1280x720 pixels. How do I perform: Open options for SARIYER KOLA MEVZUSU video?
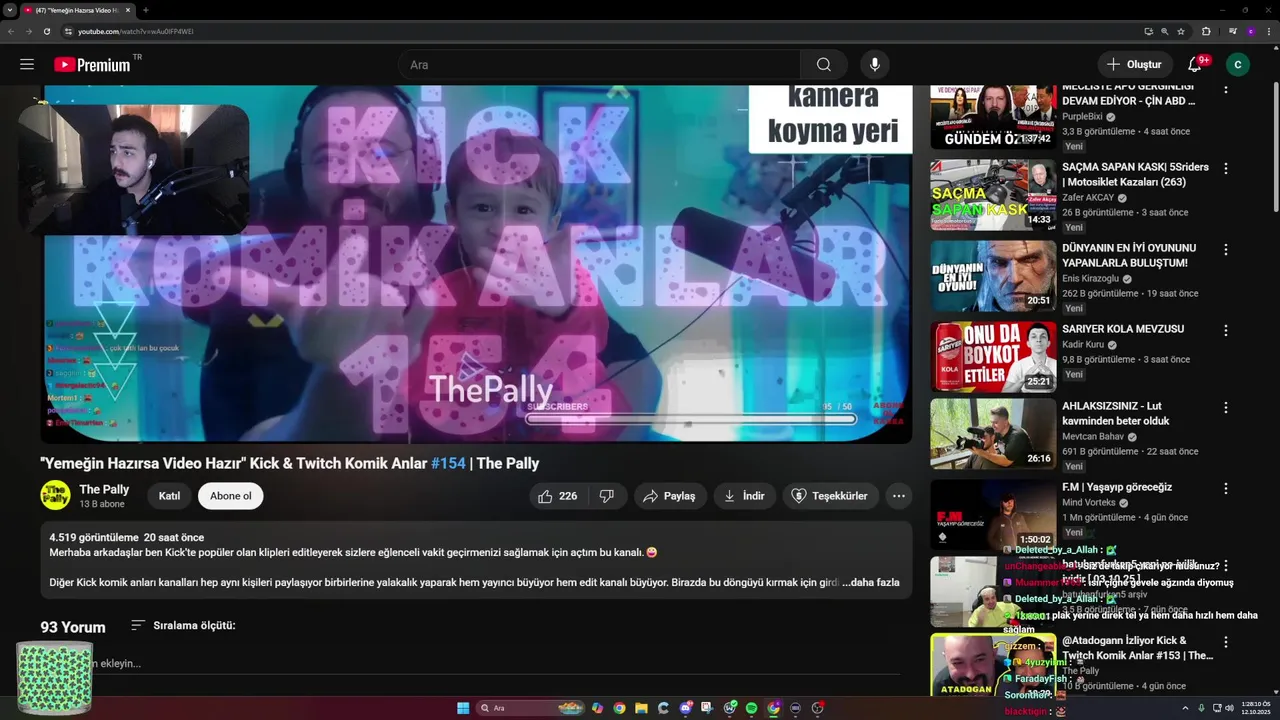tap(1226, 330)
